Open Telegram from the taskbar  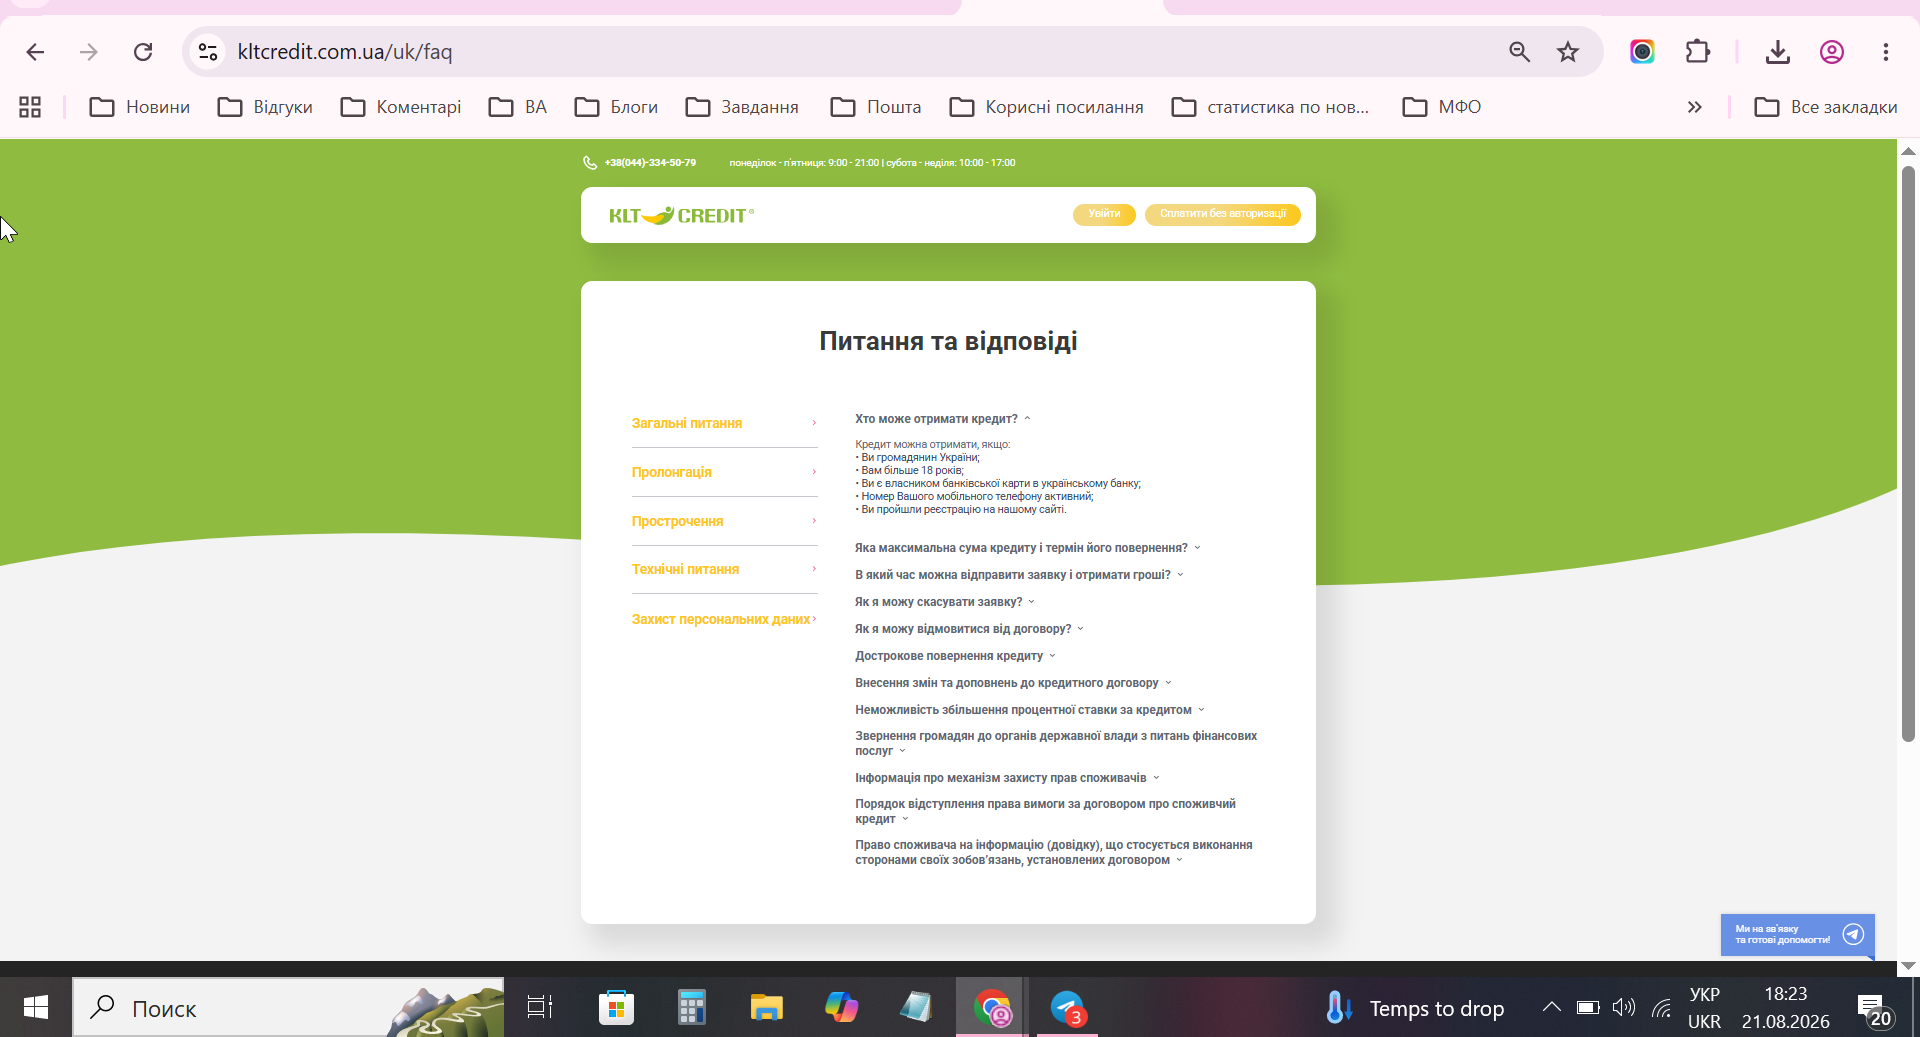coord(1067,1008)
